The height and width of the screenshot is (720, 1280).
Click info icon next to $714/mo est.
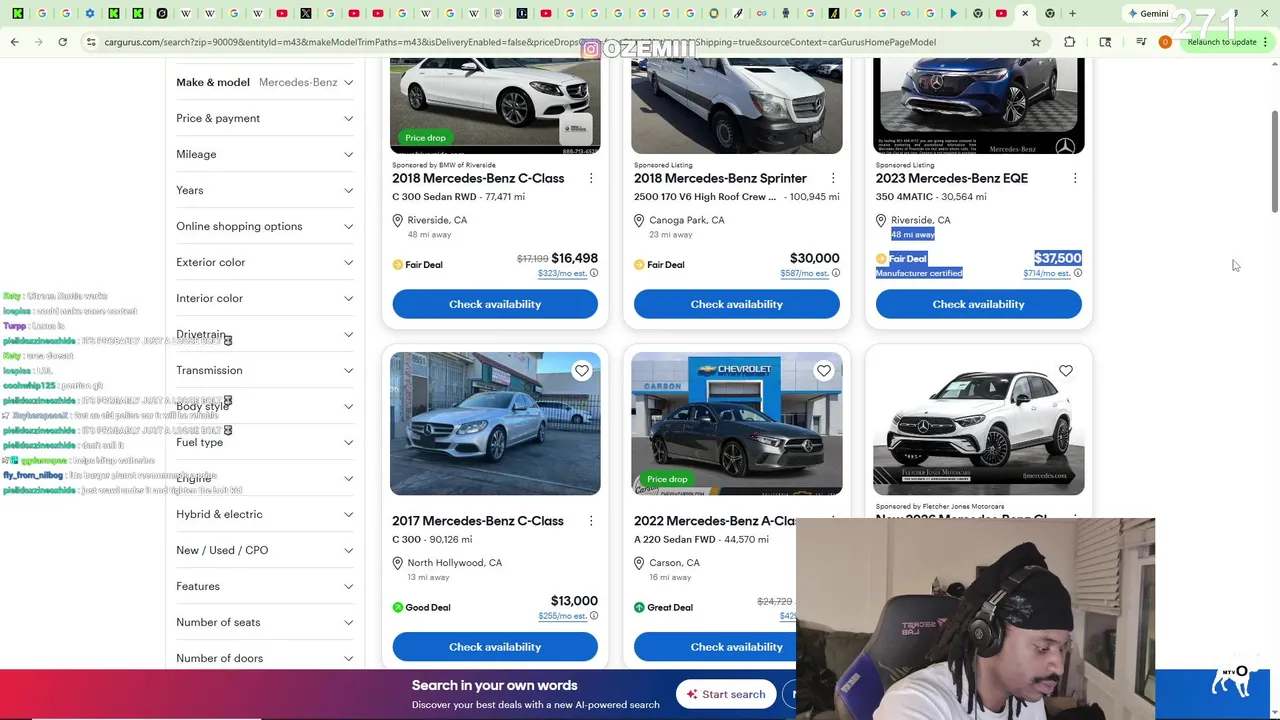tap(1078, 273)
